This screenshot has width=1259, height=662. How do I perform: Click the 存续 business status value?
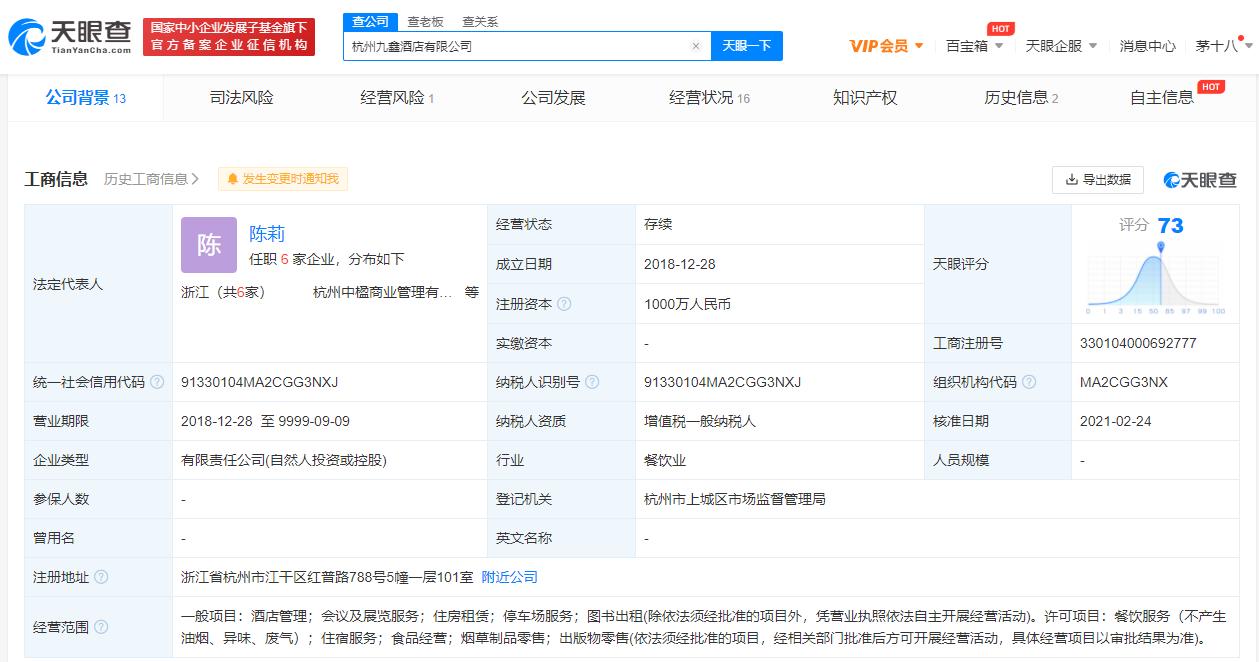(658, 225)
